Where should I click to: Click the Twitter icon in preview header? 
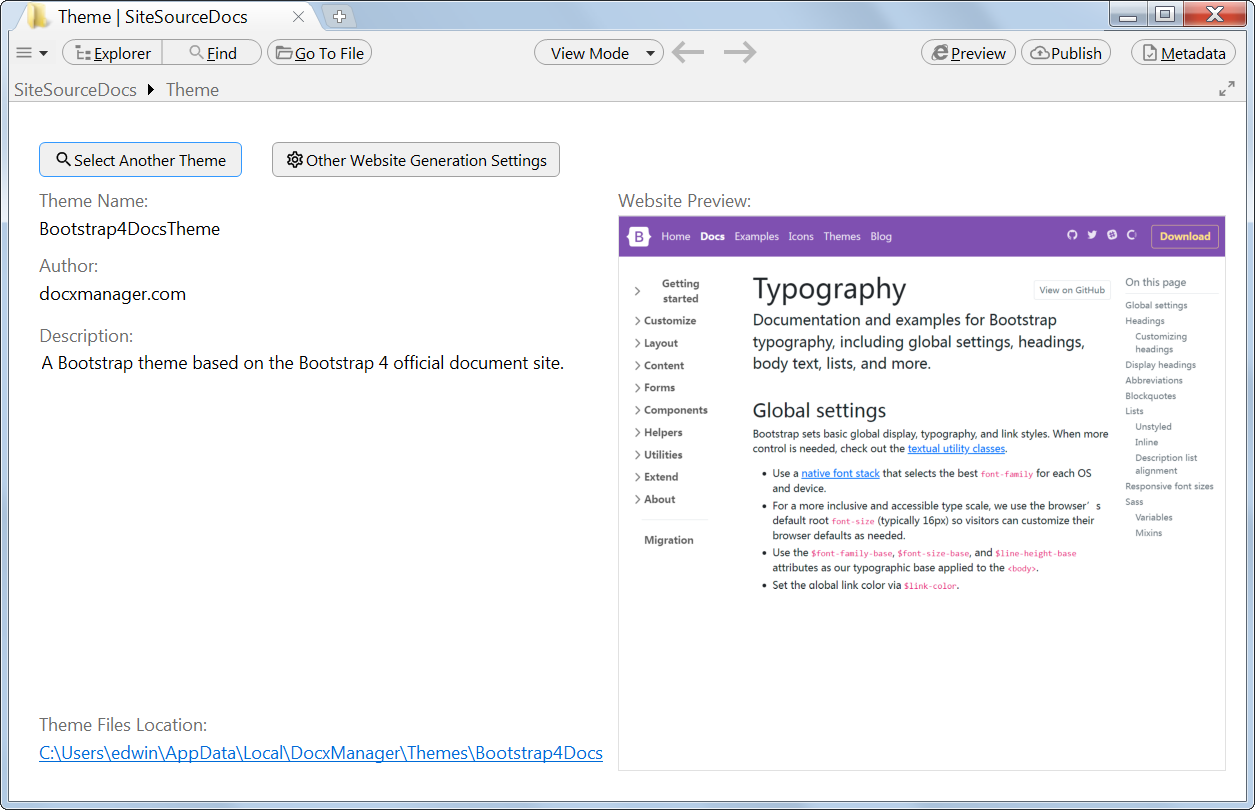click(1092, 235)
